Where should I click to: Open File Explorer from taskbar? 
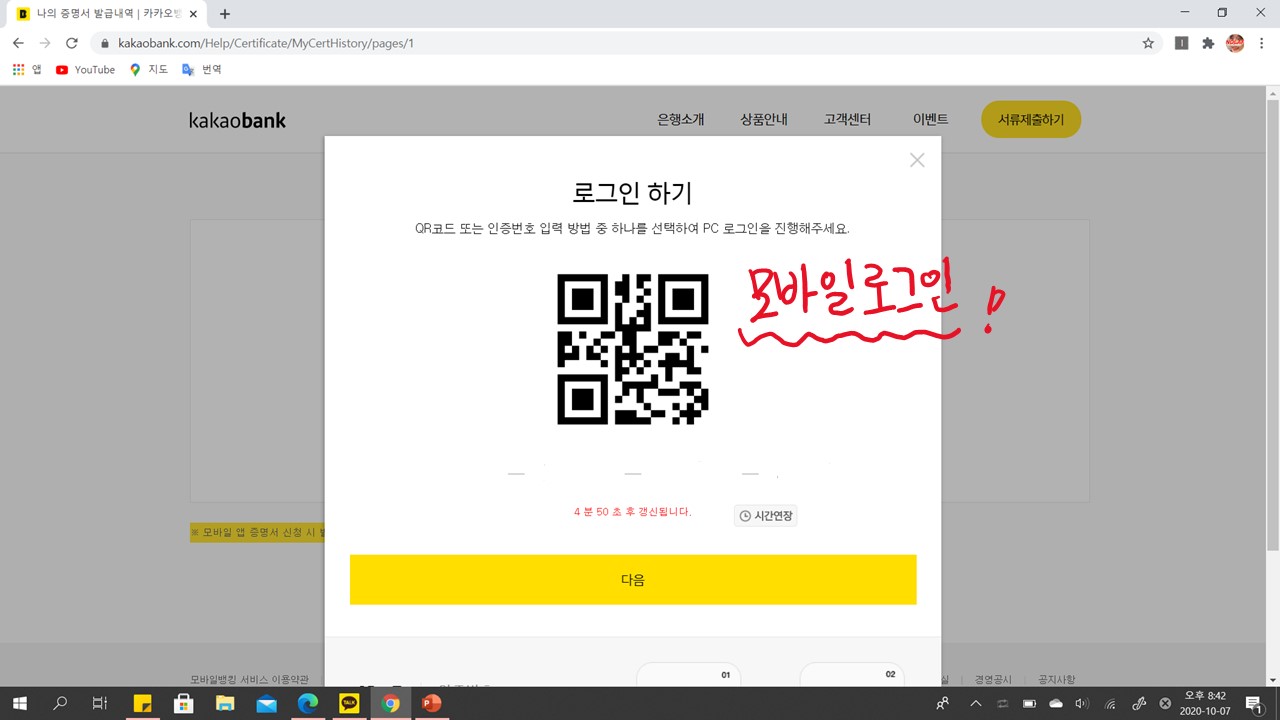click(225, 704)
